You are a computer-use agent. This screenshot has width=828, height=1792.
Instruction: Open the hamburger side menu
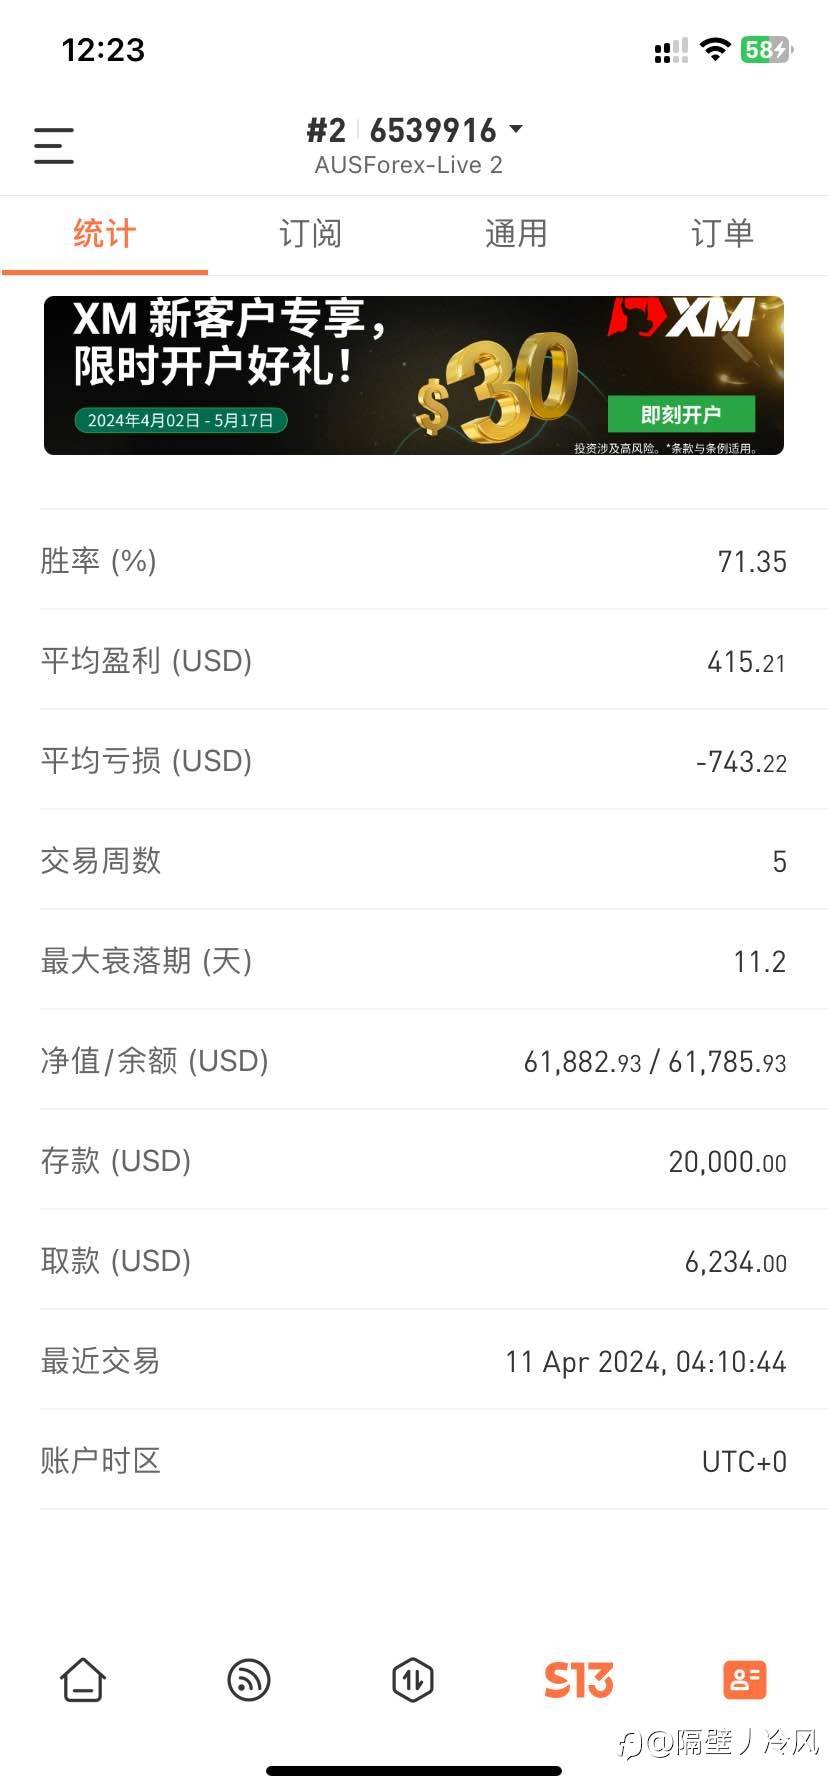point(54,146)
